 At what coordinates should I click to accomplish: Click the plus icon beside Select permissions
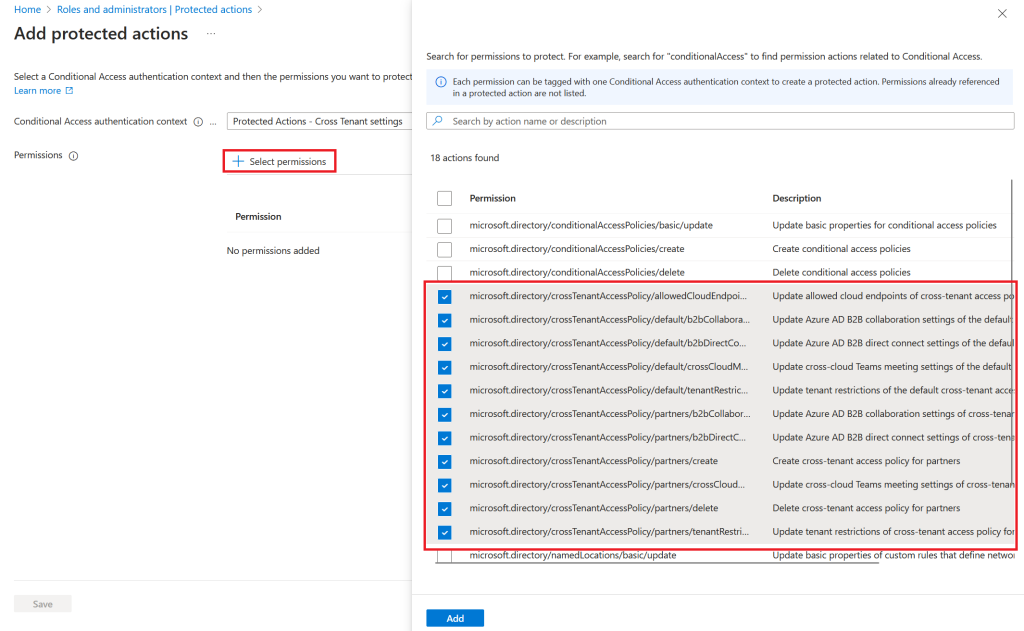click(238, 161)
